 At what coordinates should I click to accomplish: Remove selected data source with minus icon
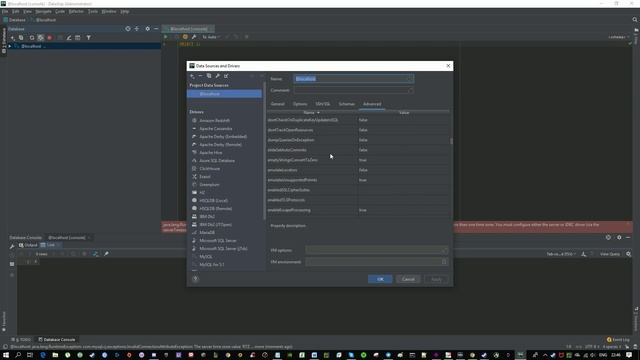200,76
